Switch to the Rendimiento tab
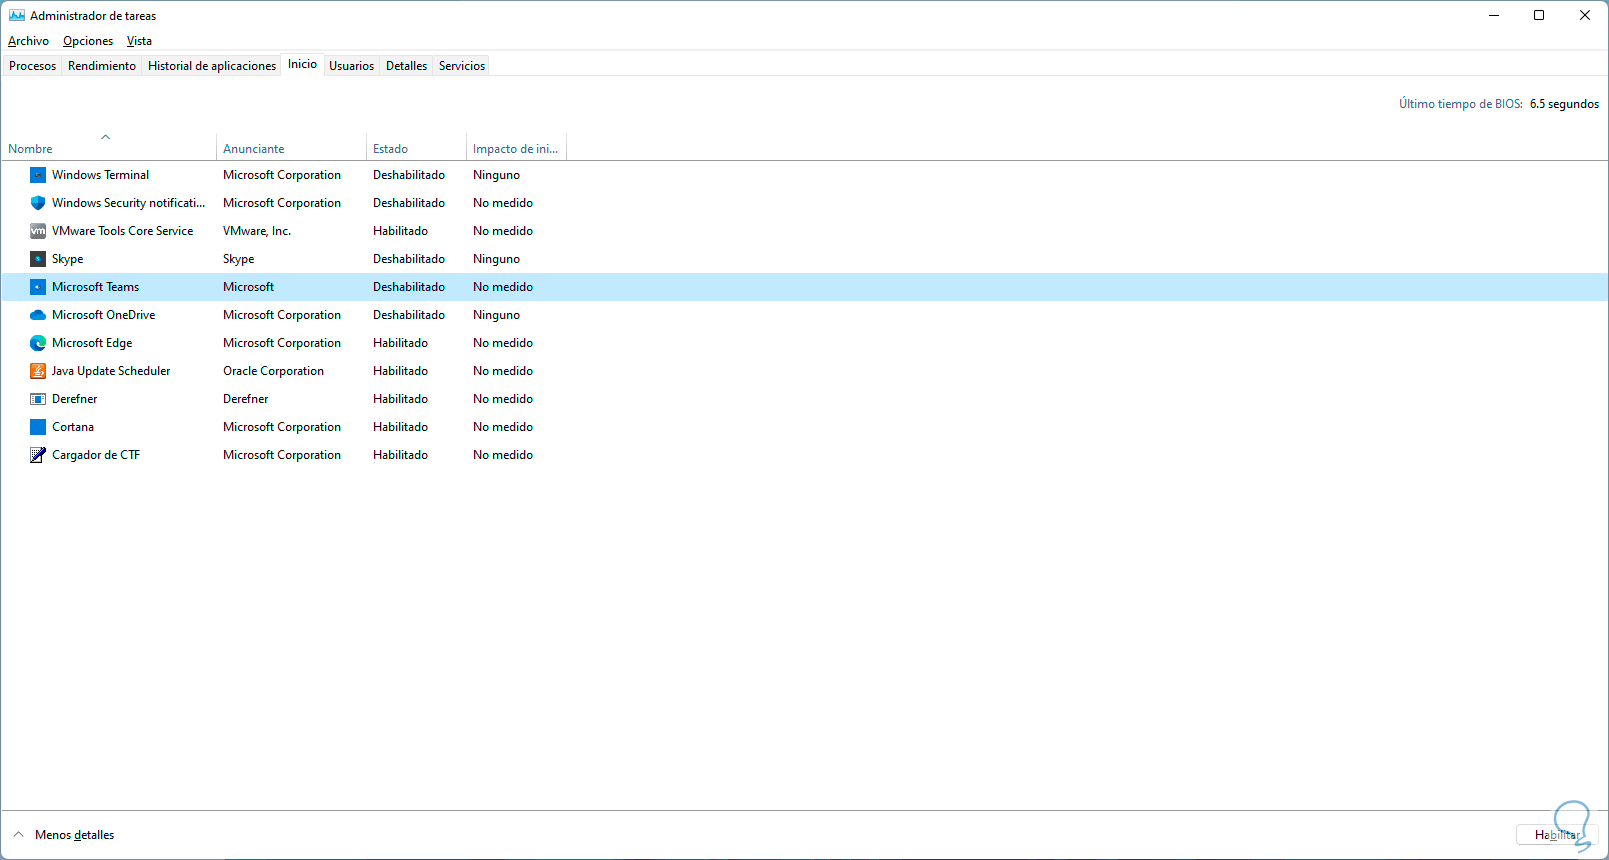1609x860 pixels. pyautogui.click(x=102, y=66)
